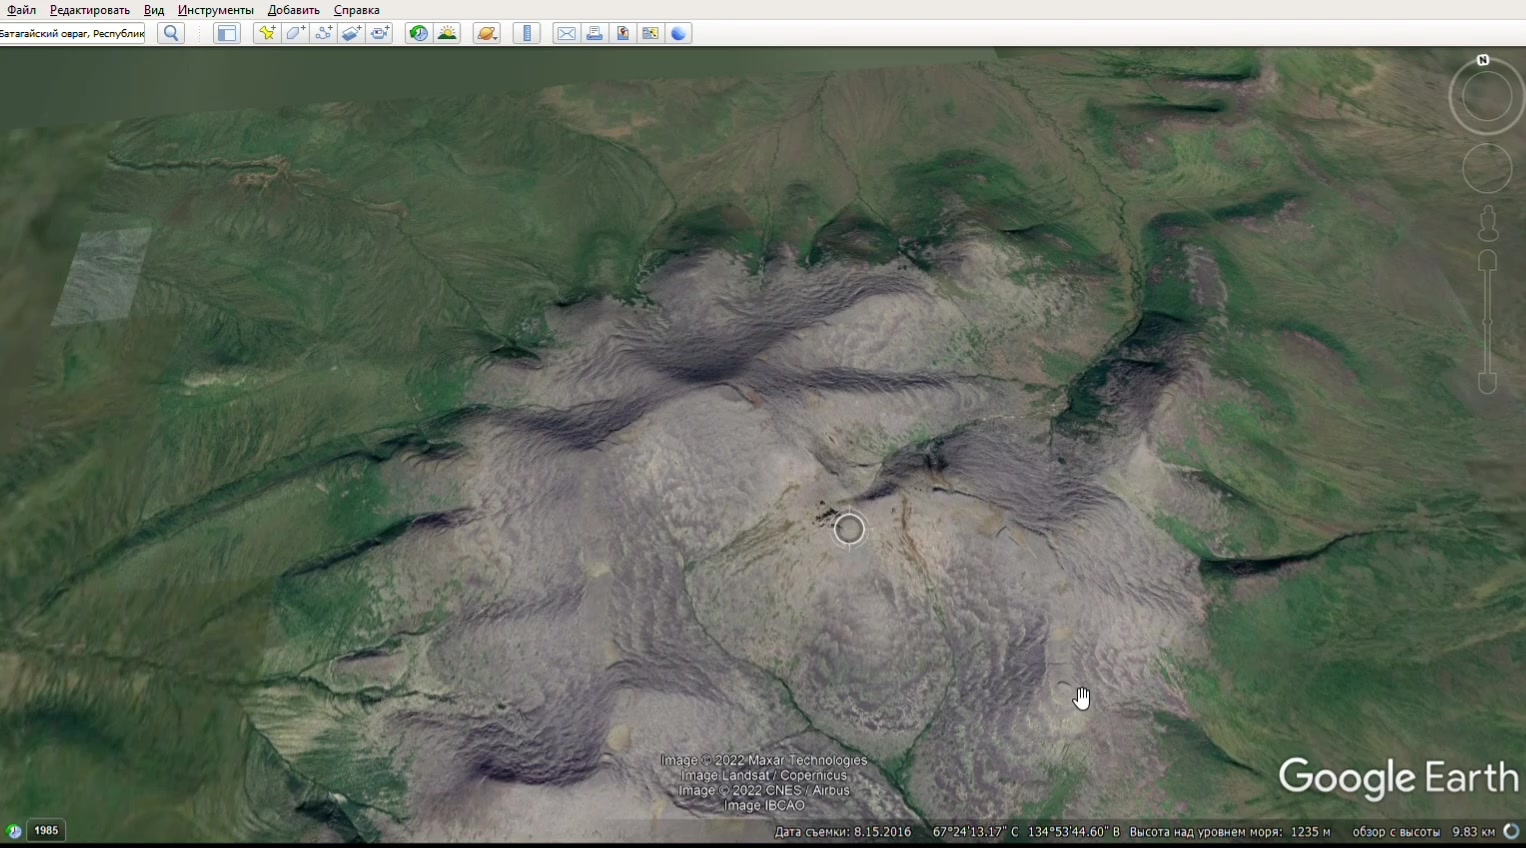This screenshot has width=1526, height=848.
Task: Click the Image IBCAO attribution text
Action: [764, 806]
